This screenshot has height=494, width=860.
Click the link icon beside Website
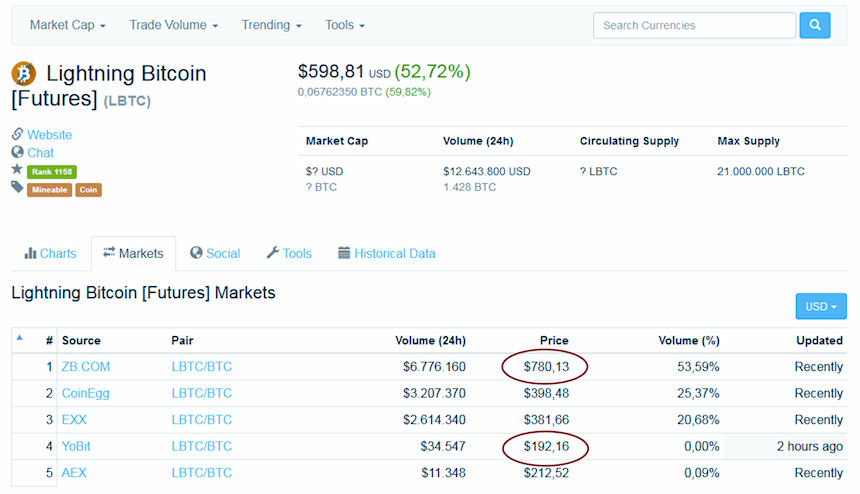pos(18,134)
